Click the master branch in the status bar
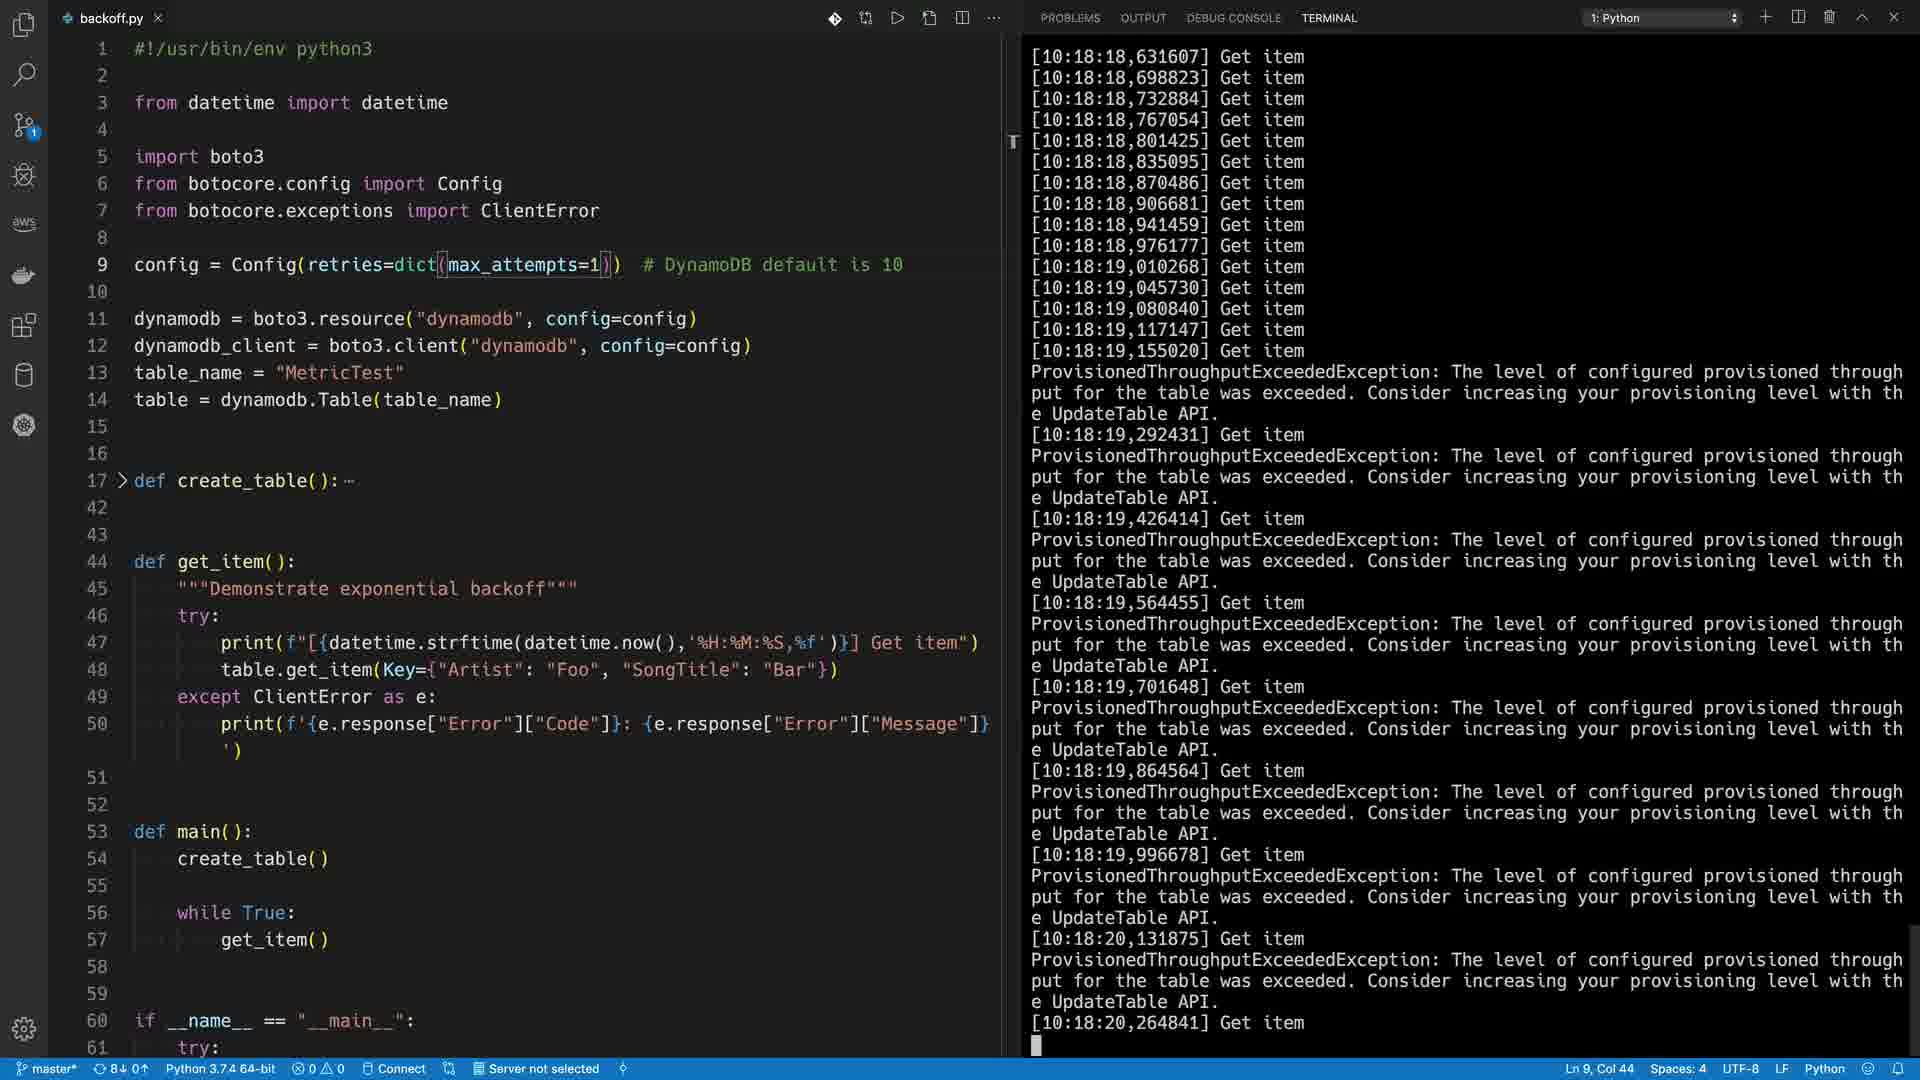Screen dimensions: 1920x1080 [x=47, y=1069]
